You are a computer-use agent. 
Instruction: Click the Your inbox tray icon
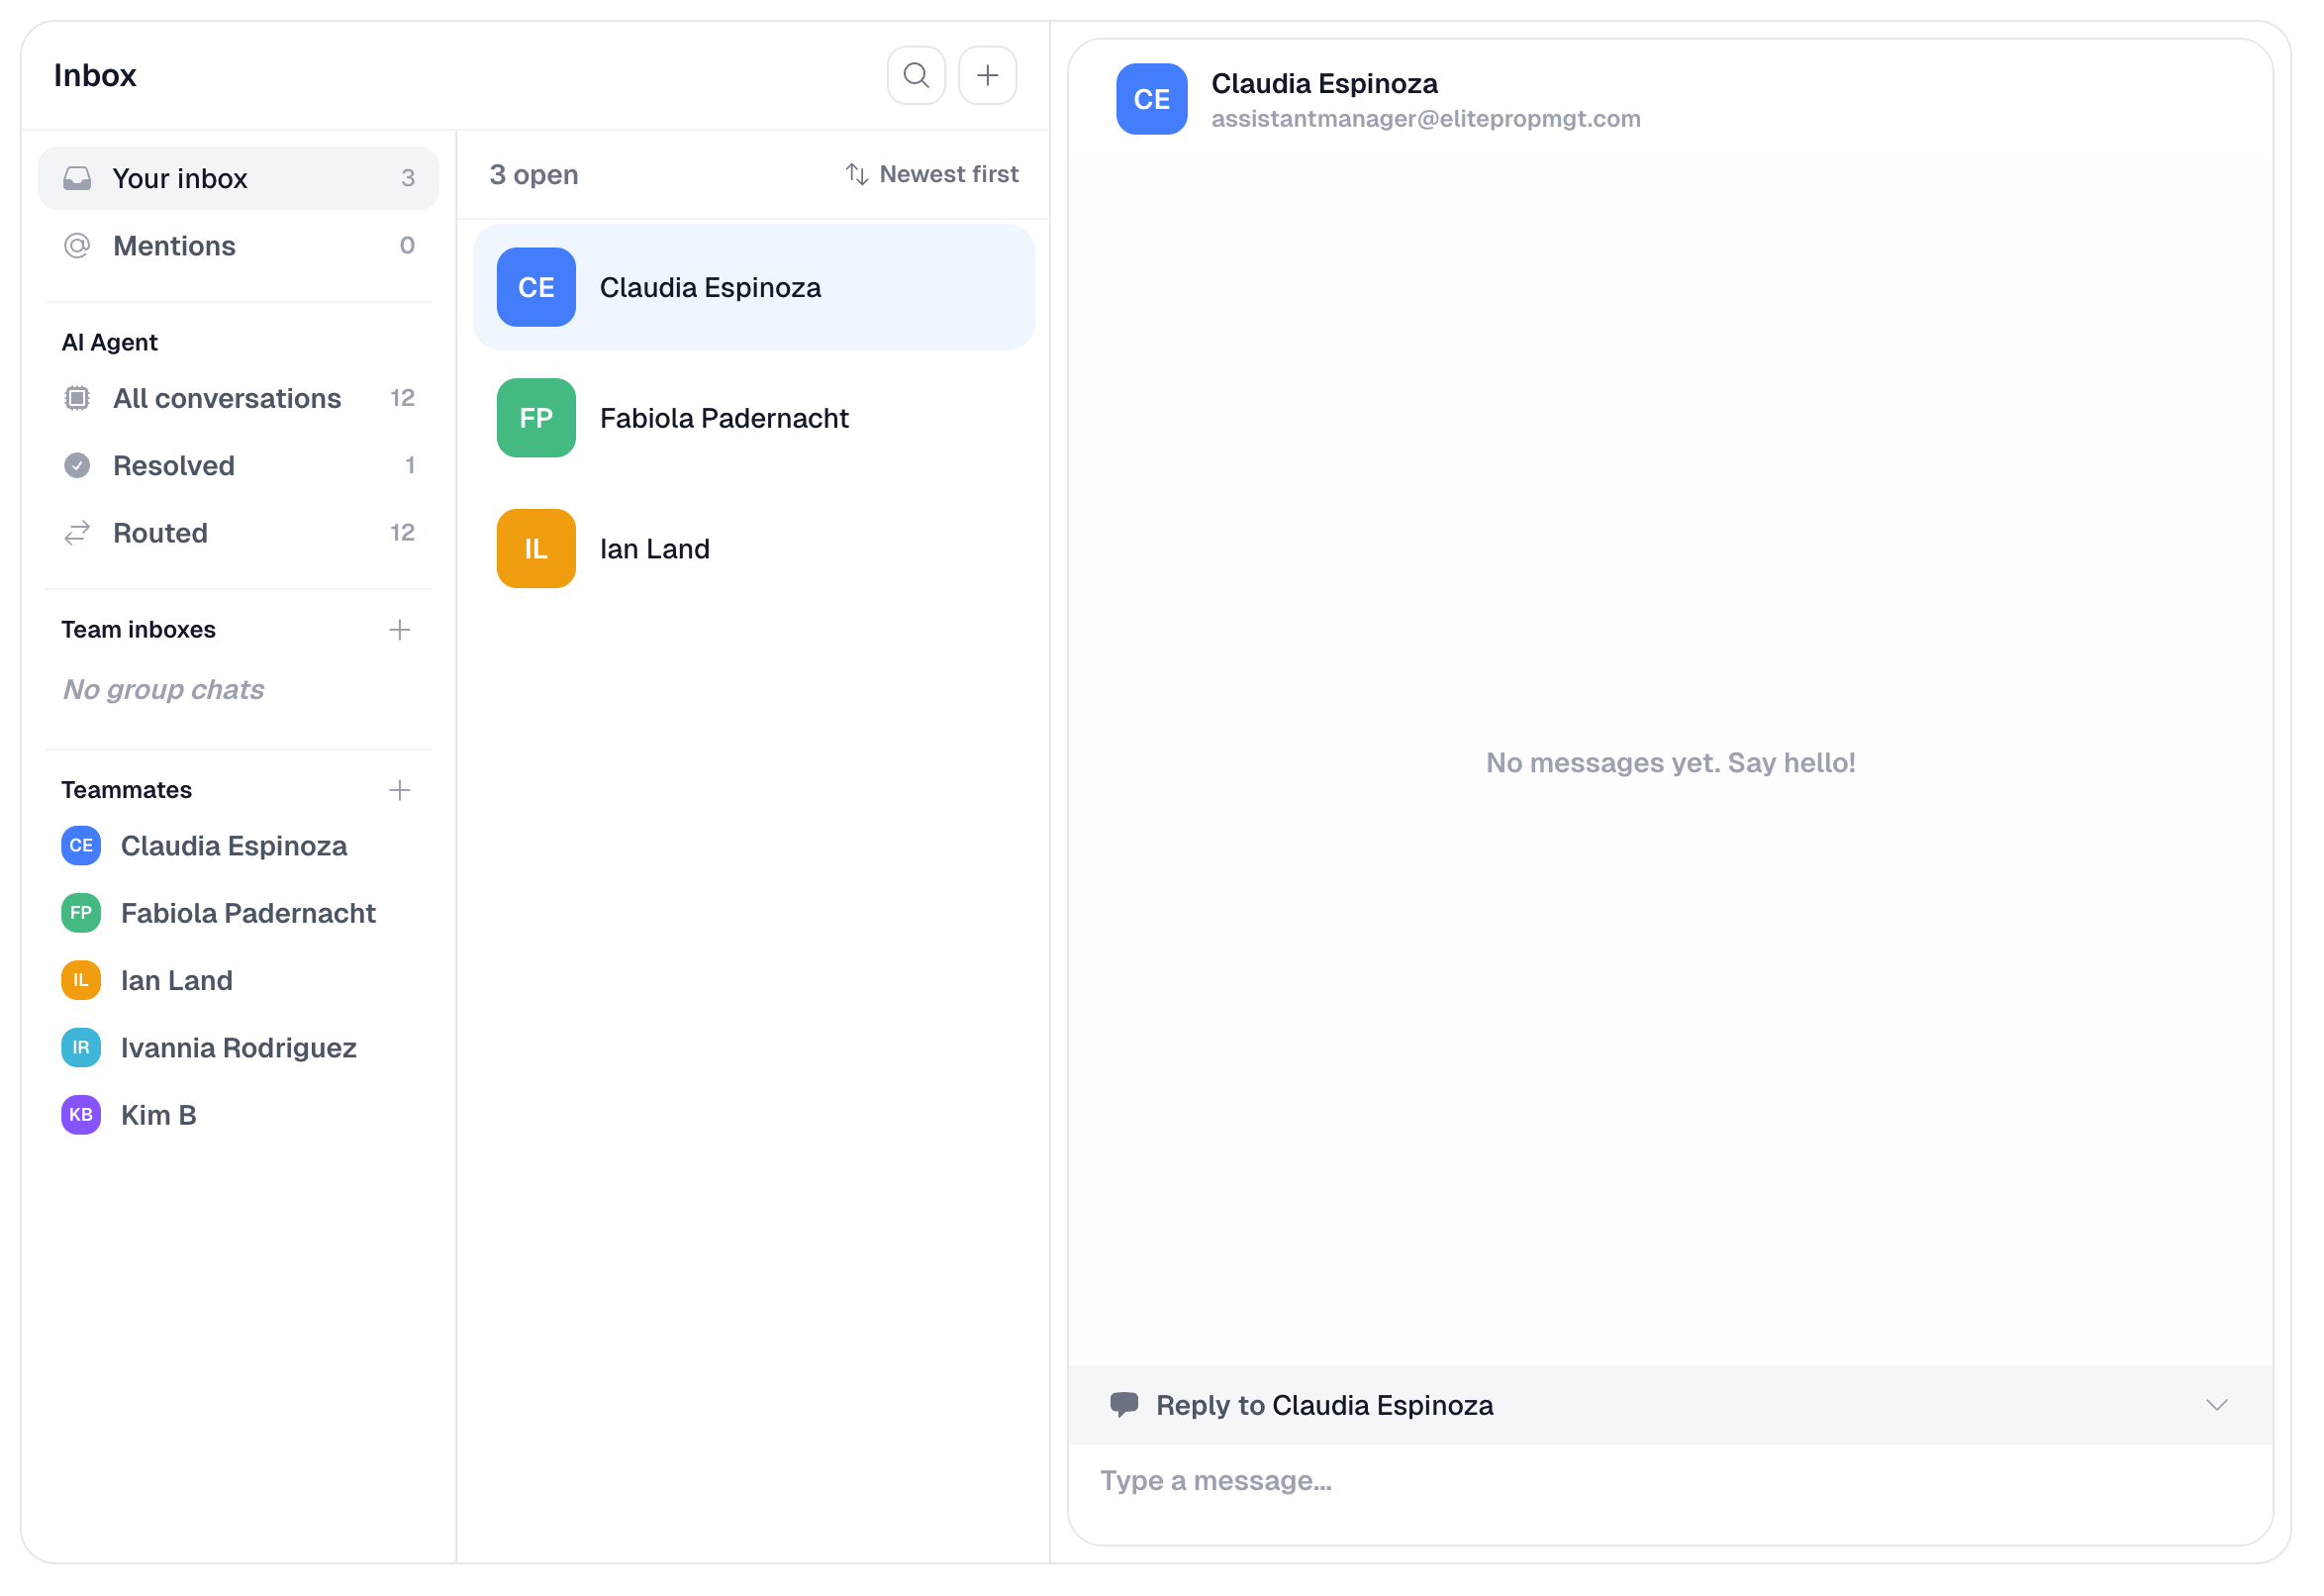tap(78, 179)
